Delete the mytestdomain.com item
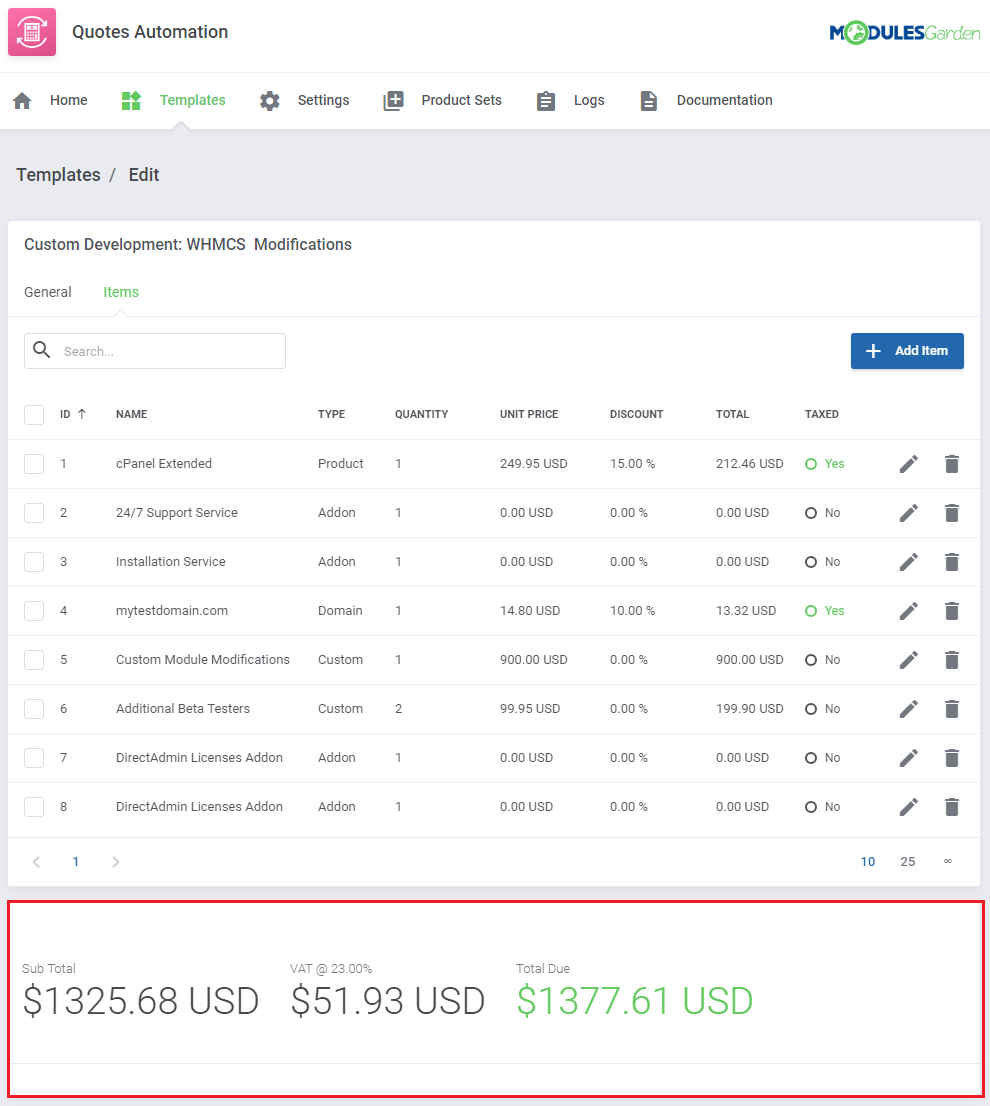 (x=952, y=611)
